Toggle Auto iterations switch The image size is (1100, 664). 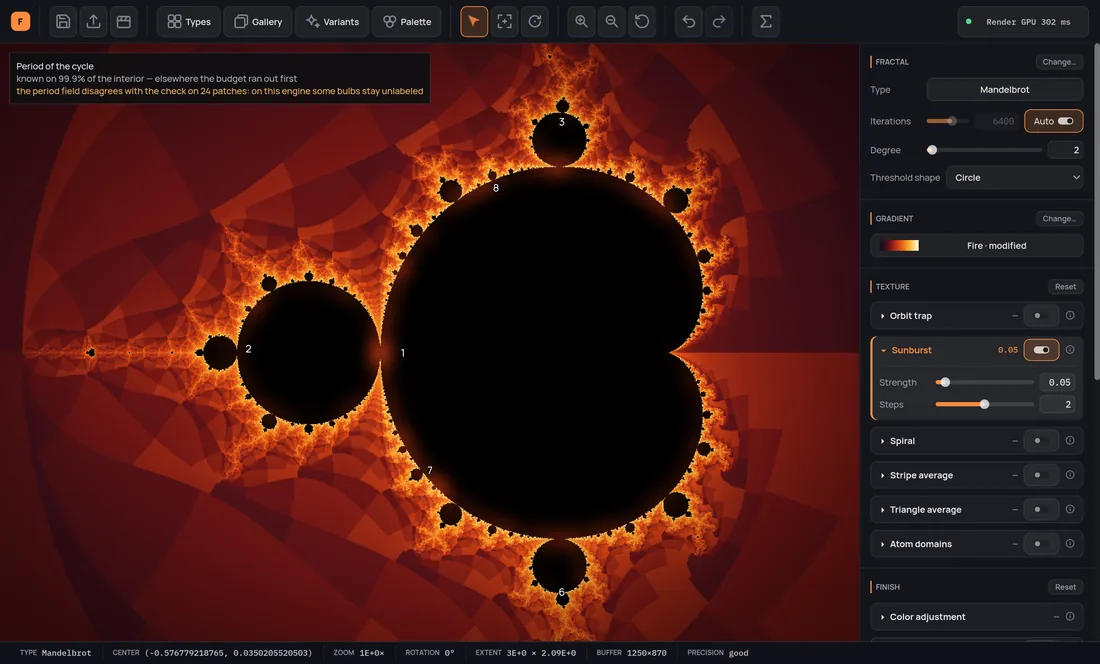click(1054, 121)
